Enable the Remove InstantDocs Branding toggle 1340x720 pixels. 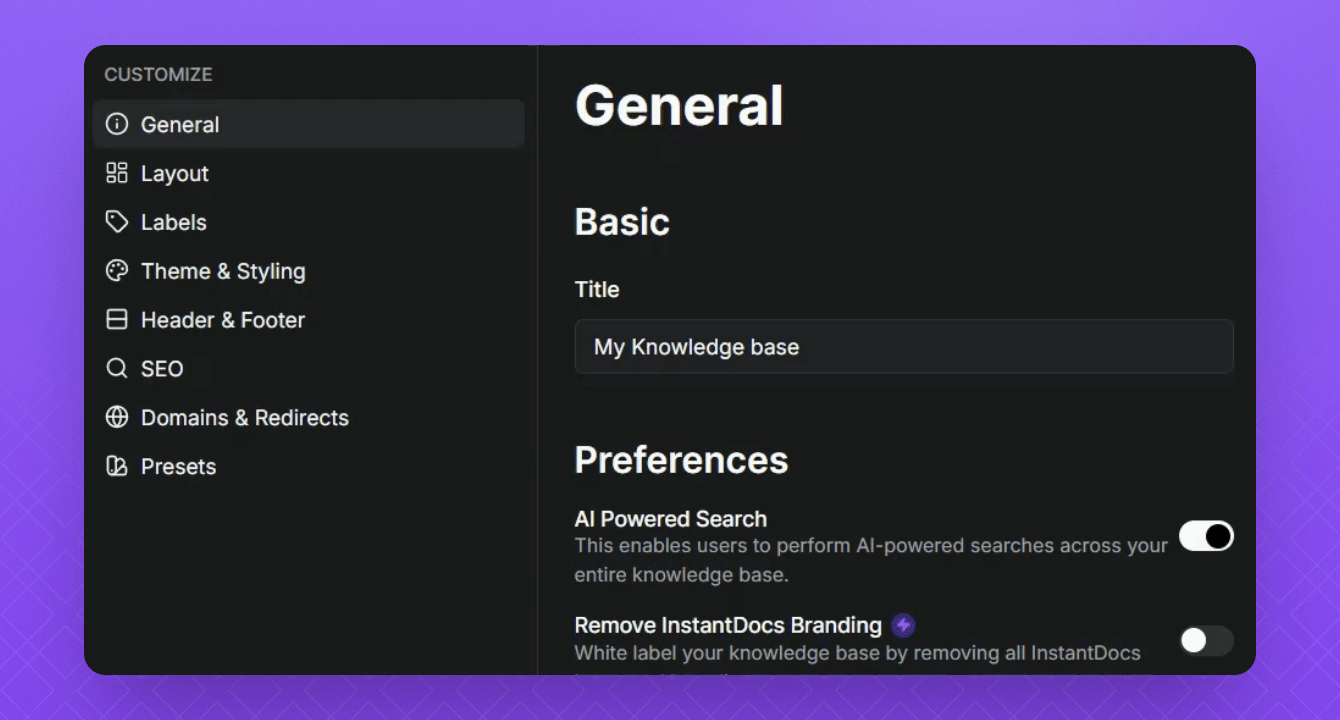pos(1206,641)
